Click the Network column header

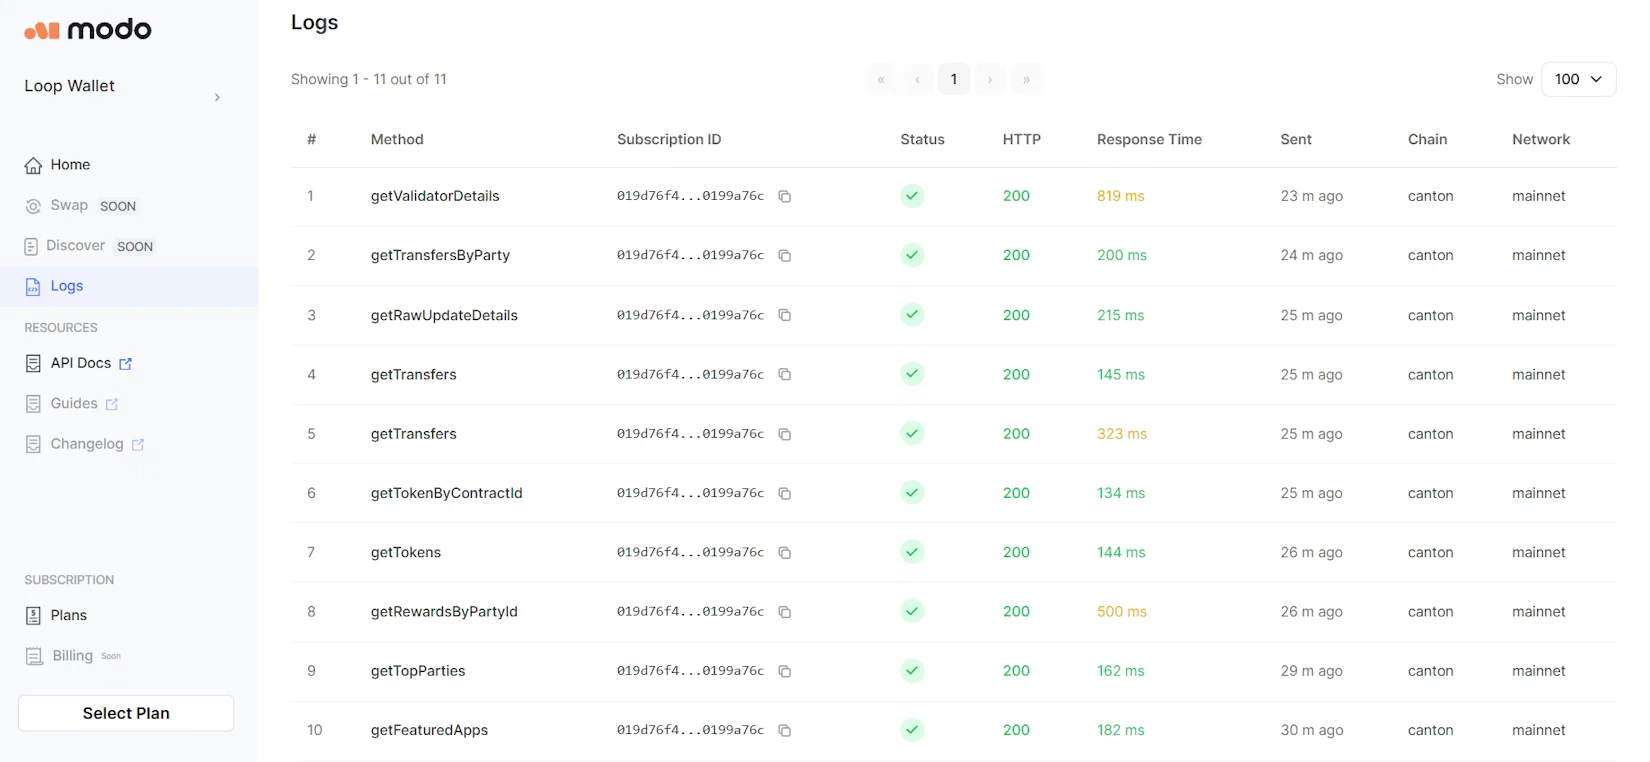coord(1541,139)
